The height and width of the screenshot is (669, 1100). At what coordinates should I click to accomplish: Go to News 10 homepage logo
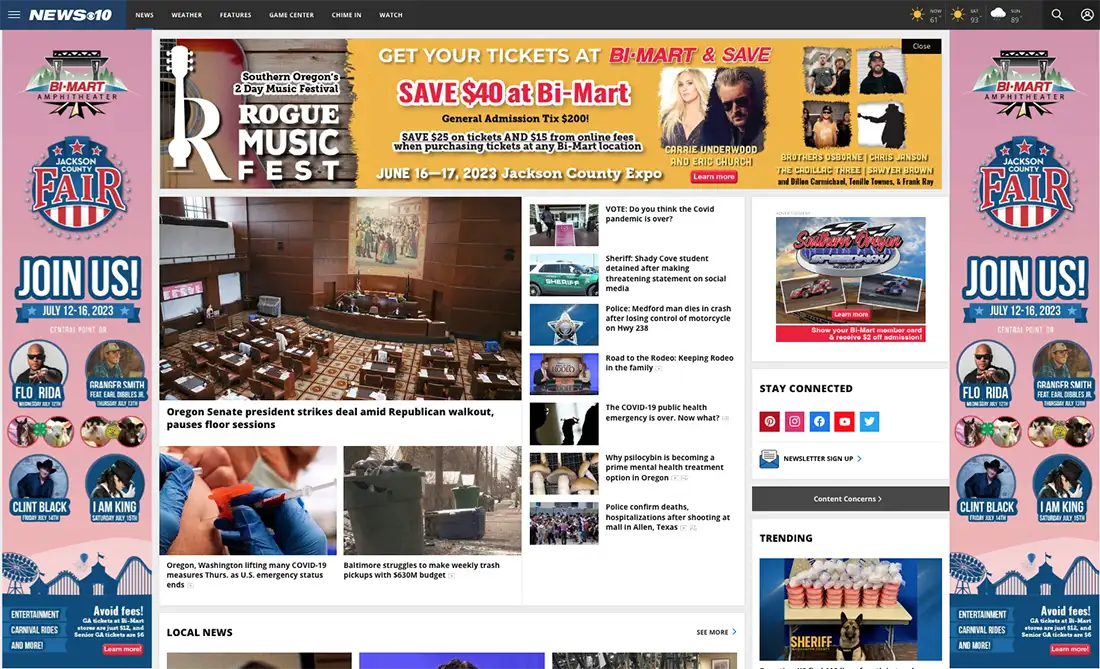[x=70, y=15]
